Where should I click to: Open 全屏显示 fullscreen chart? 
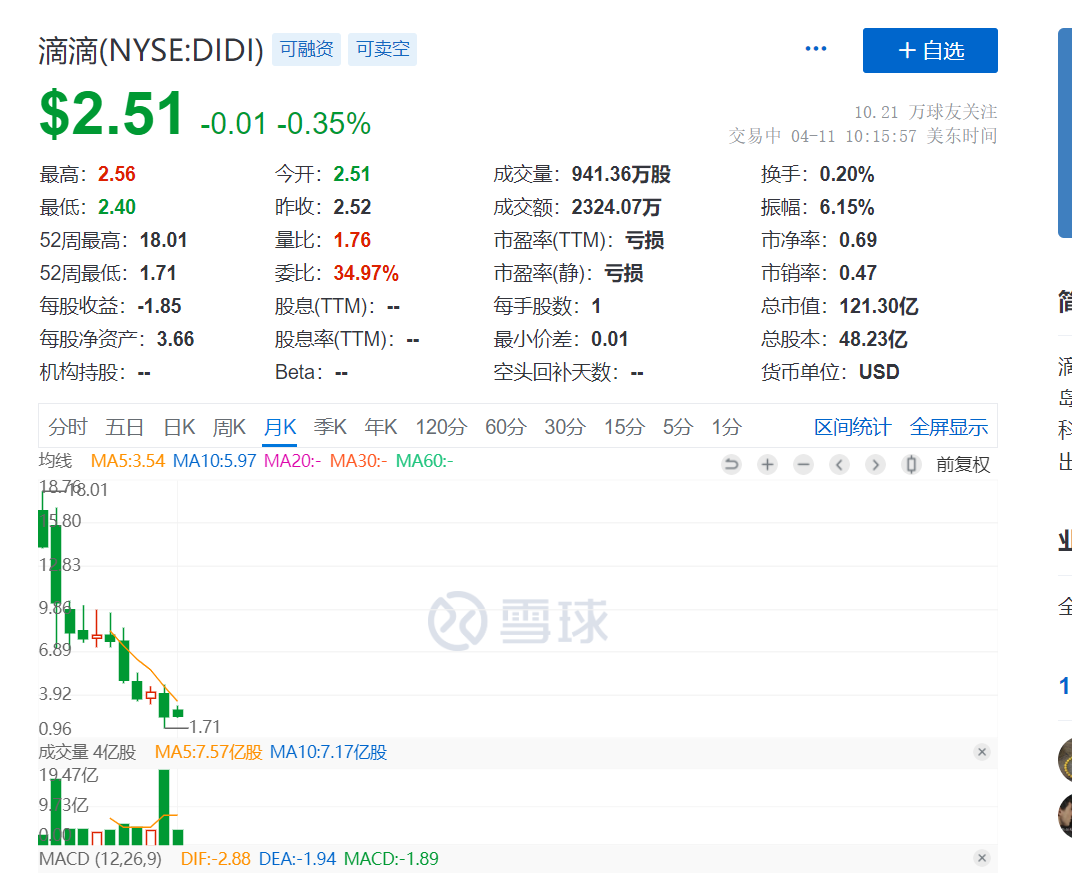[948, 427]
